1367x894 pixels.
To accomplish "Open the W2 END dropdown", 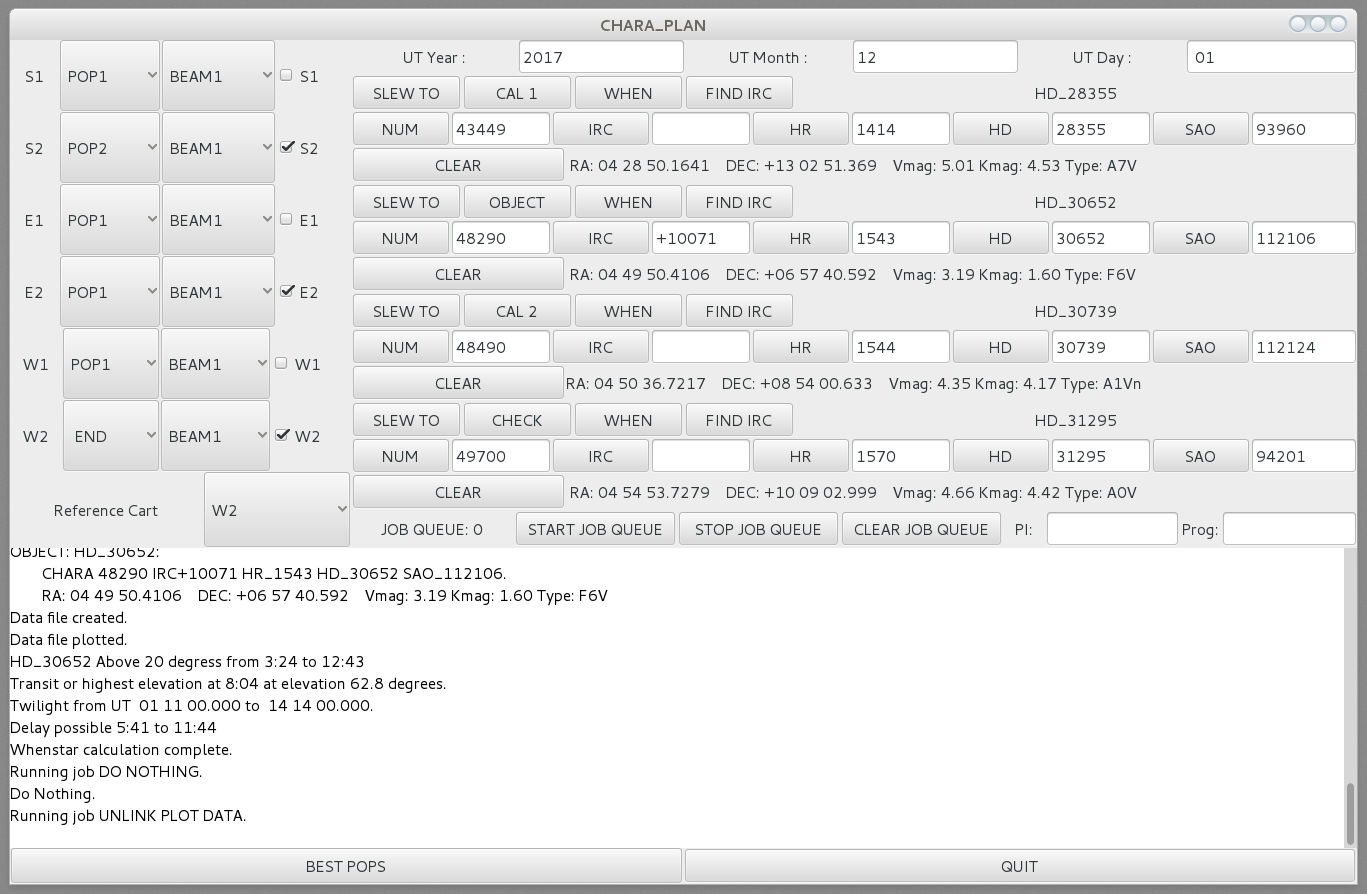I will [111, 436].
